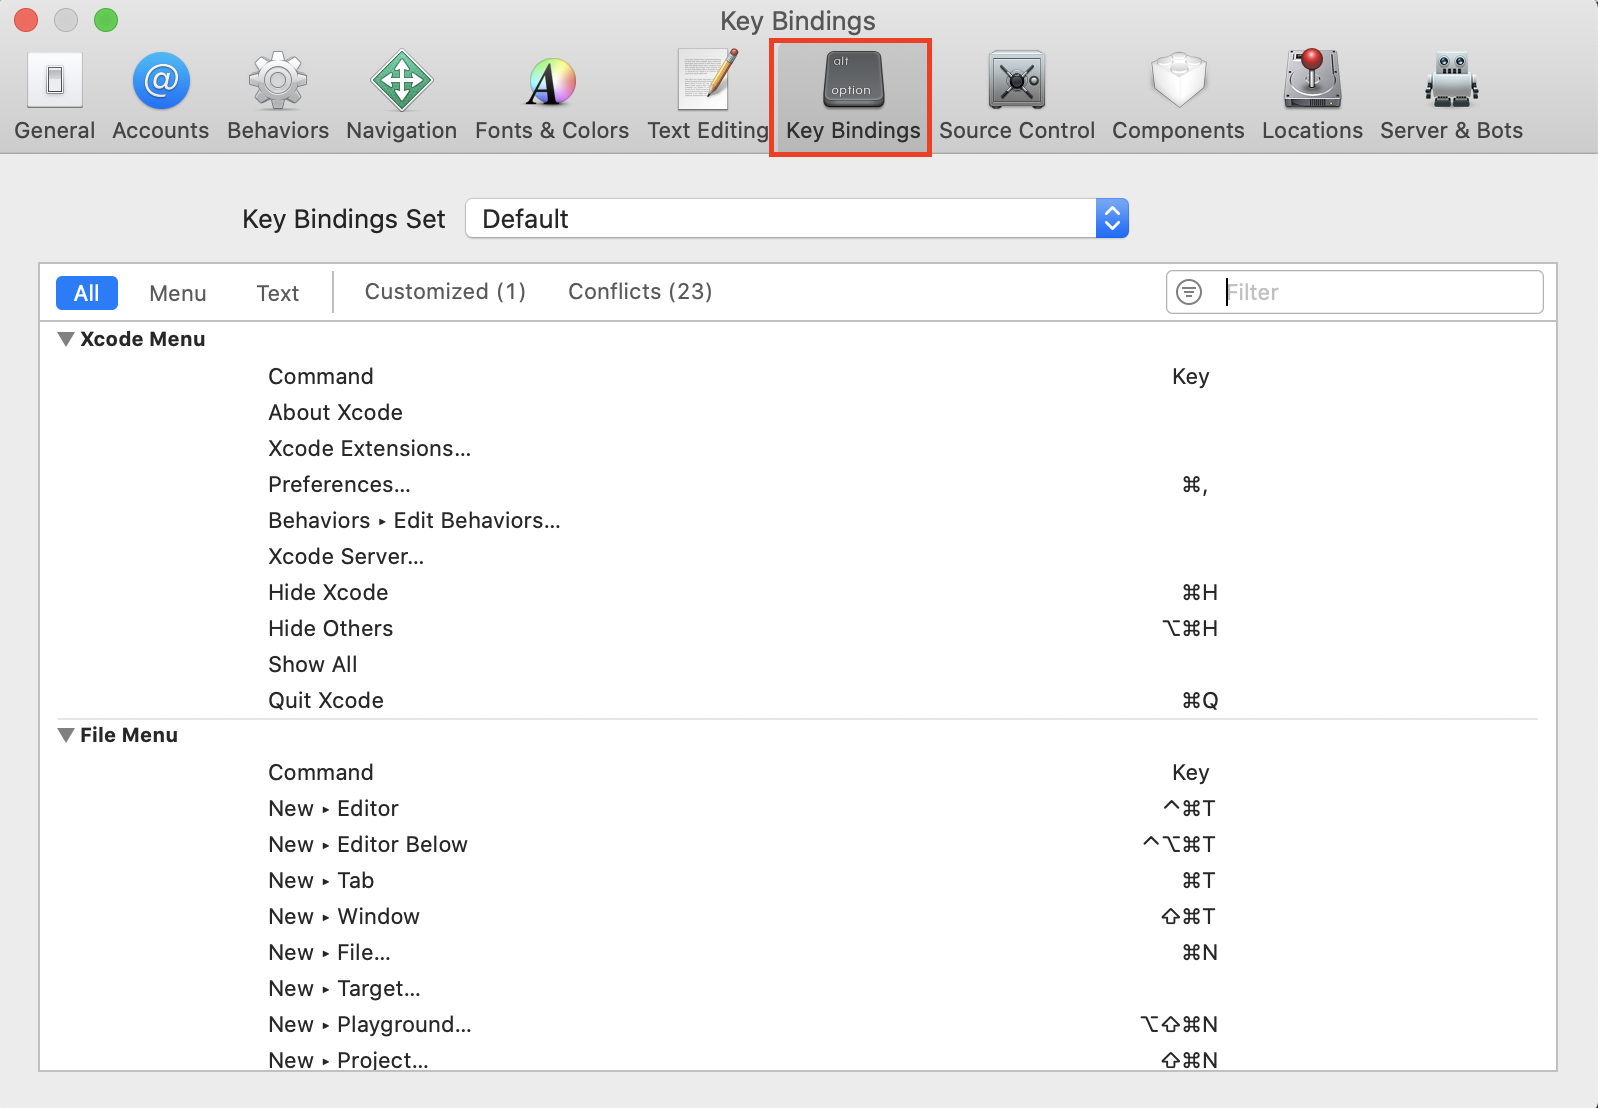Select the New Editor Below row
This screenshot has width=1598, height=1108.
[x=798, y=844]
